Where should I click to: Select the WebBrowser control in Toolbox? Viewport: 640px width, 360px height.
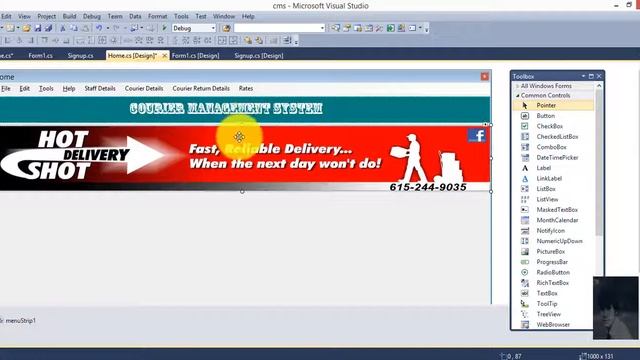point(553,324)
